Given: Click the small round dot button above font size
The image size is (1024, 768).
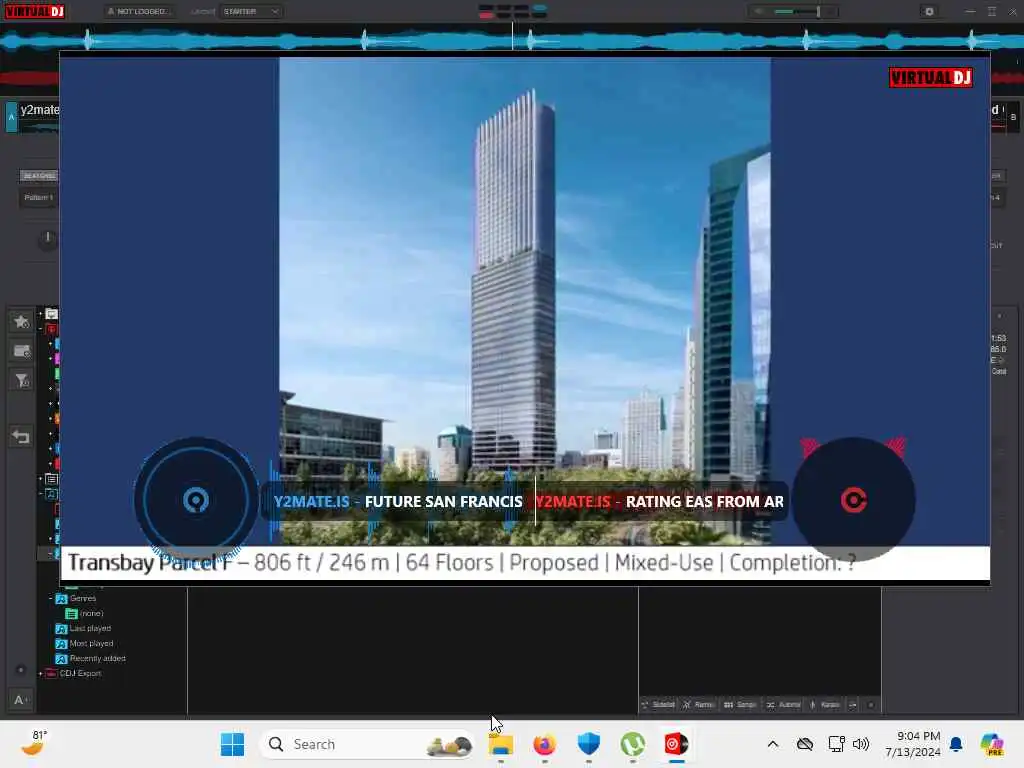Looking at the screenshot, I should 20,670.
